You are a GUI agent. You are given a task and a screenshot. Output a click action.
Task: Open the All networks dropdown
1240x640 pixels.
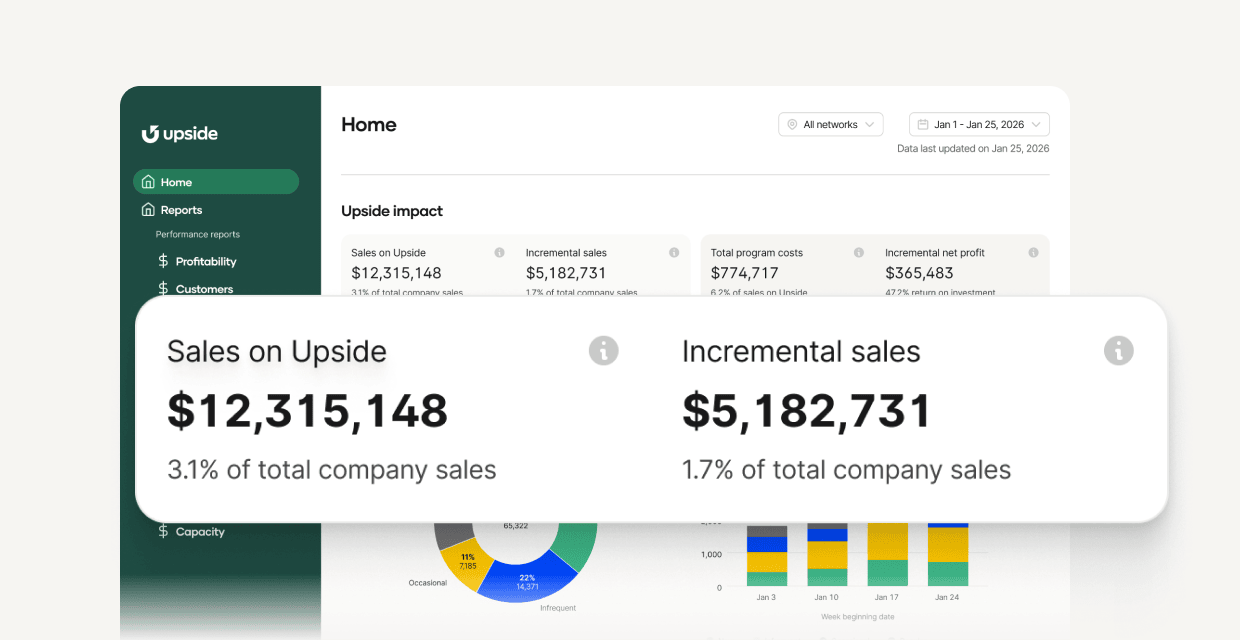point(830,124)
